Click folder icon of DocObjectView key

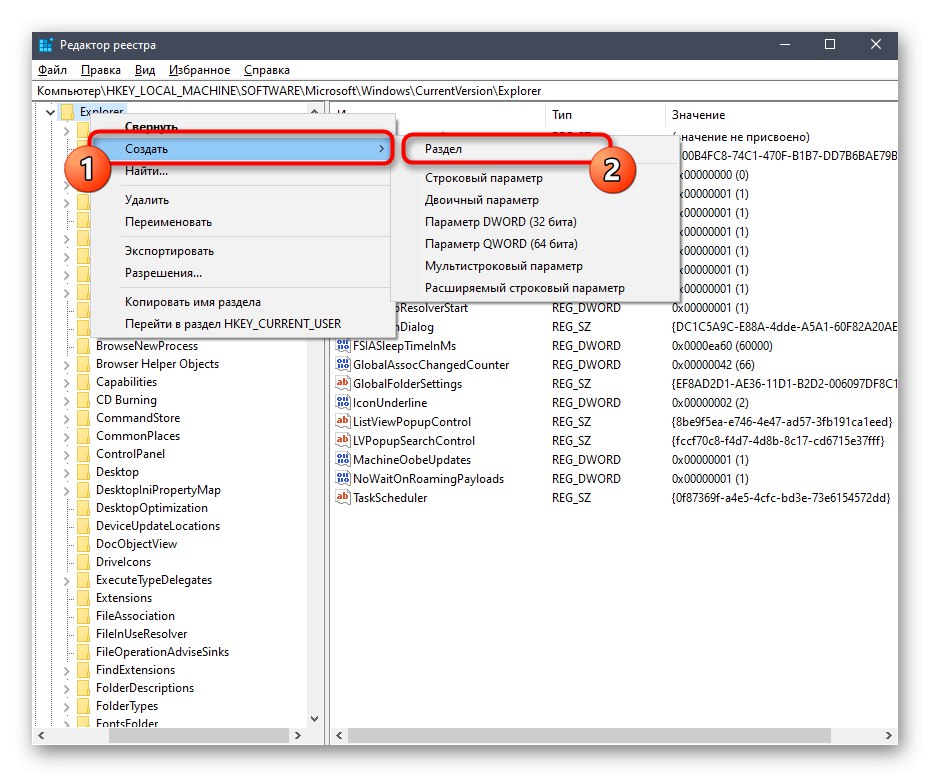(84, 544)
